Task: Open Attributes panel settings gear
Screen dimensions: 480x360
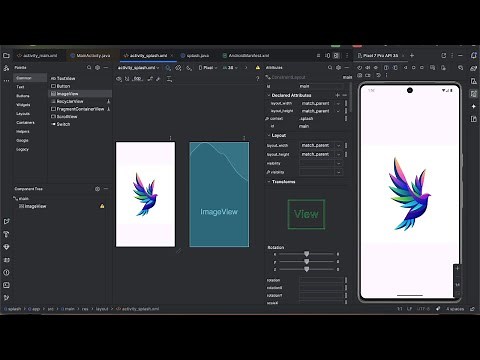Action: (338, 68)
